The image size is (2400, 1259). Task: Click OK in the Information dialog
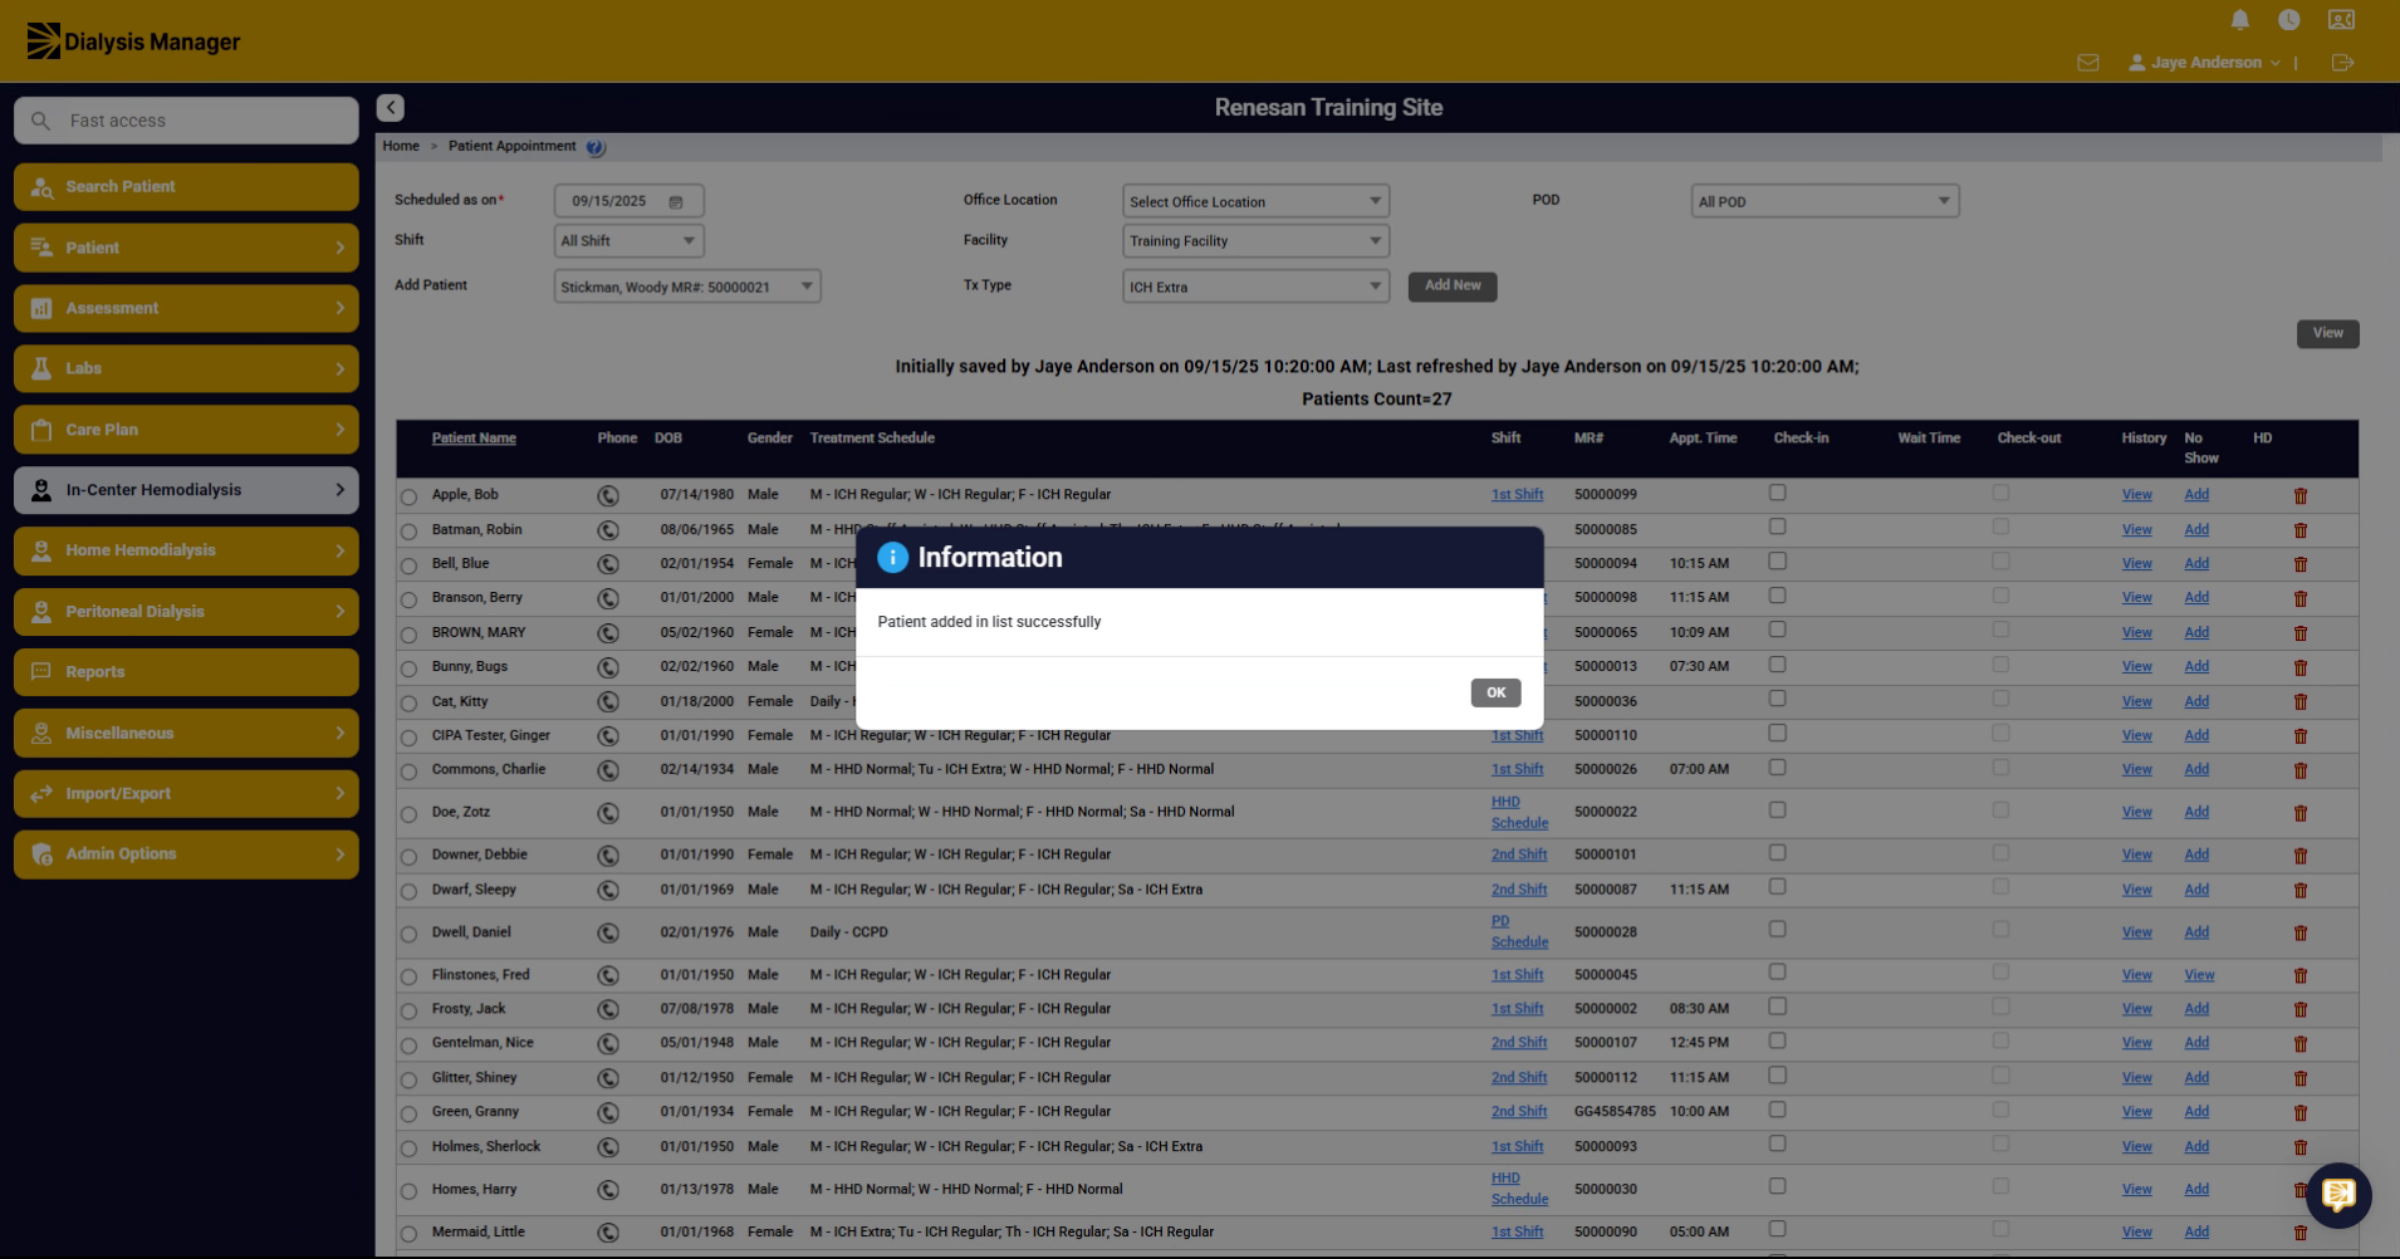point(1495,692)
